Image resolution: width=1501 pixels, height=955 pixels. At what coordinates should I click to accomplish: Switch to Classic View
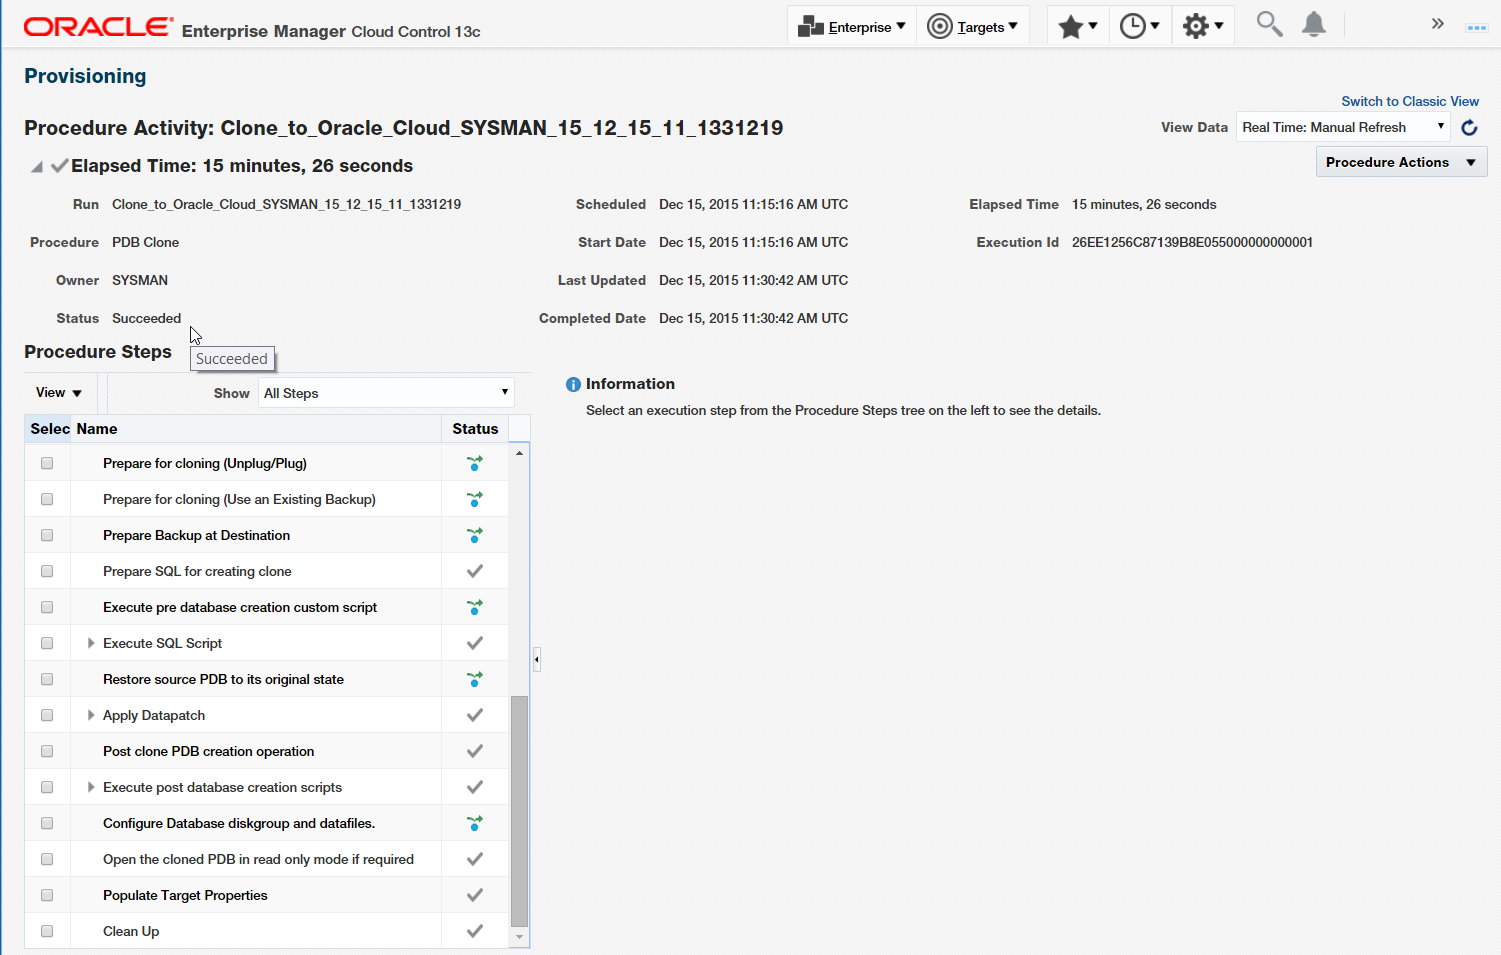click(1410, 101)
